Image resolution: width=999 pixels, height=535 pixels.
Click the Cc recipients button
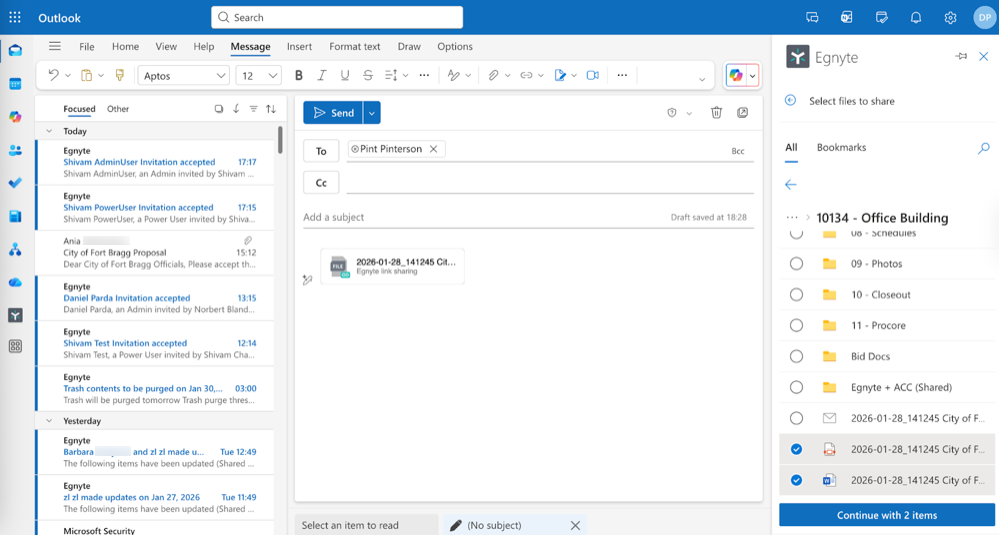pos(321,183)
